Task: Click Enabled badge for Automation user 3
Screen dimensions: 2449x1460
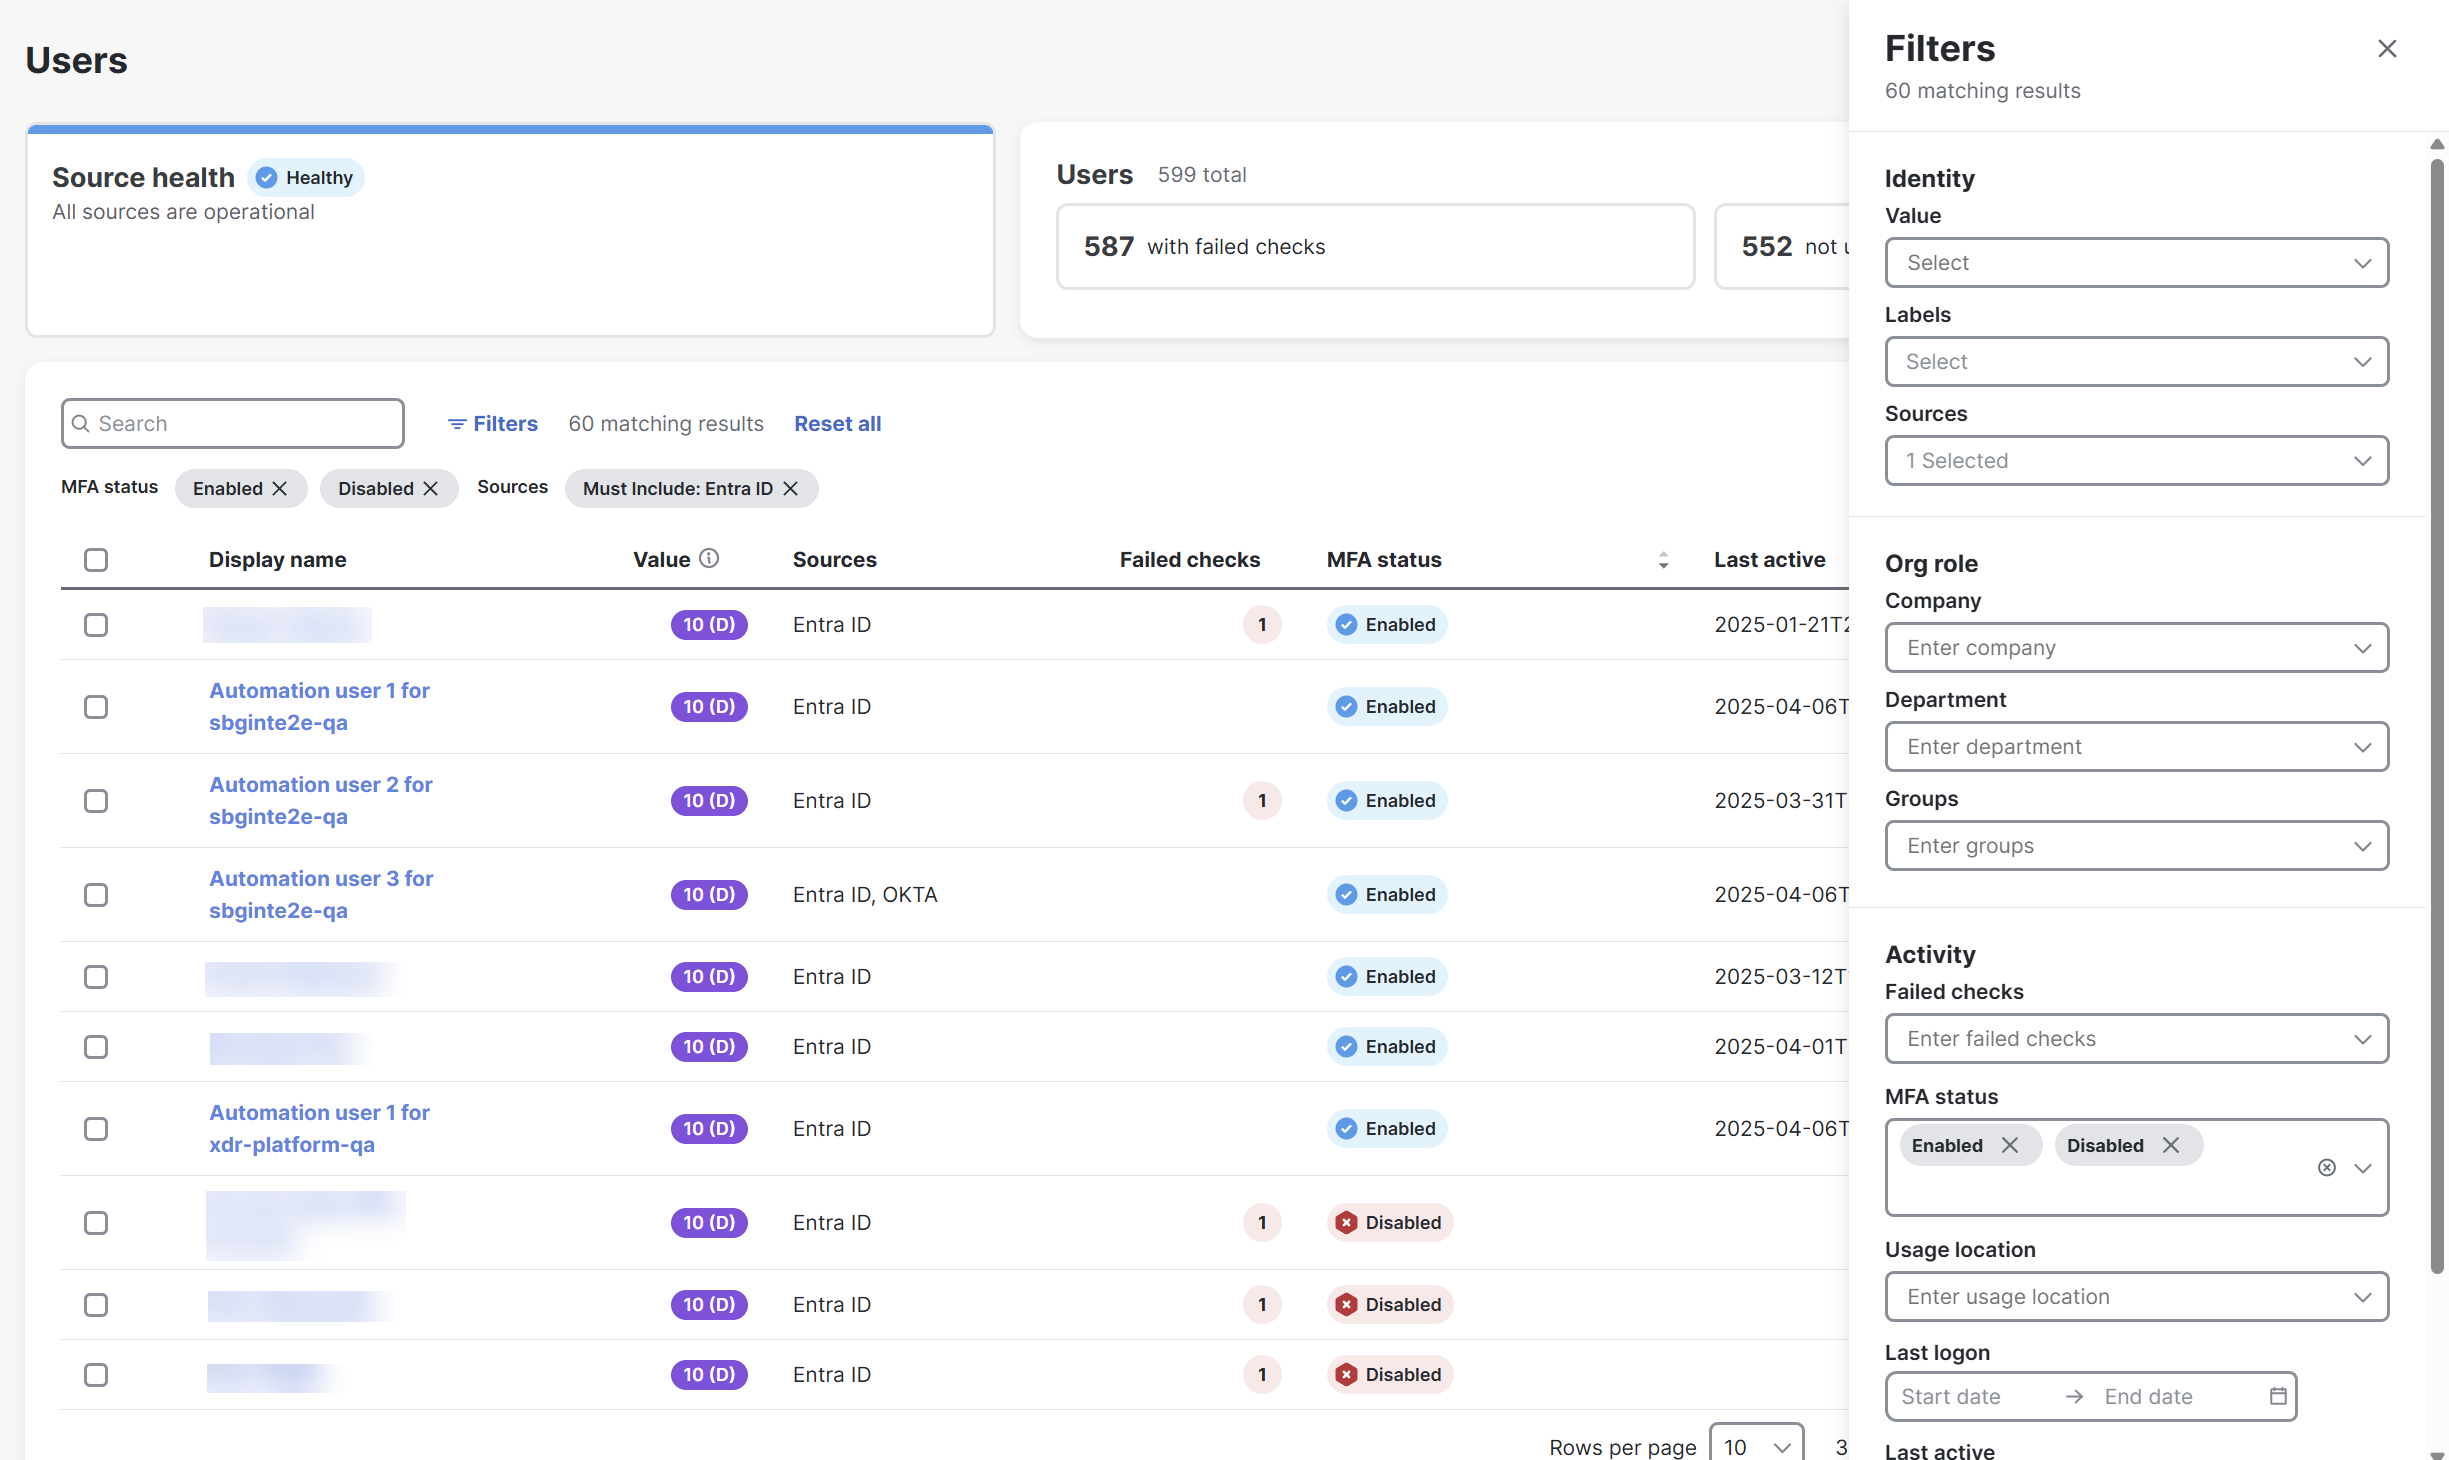Action: pos(1387,894)
